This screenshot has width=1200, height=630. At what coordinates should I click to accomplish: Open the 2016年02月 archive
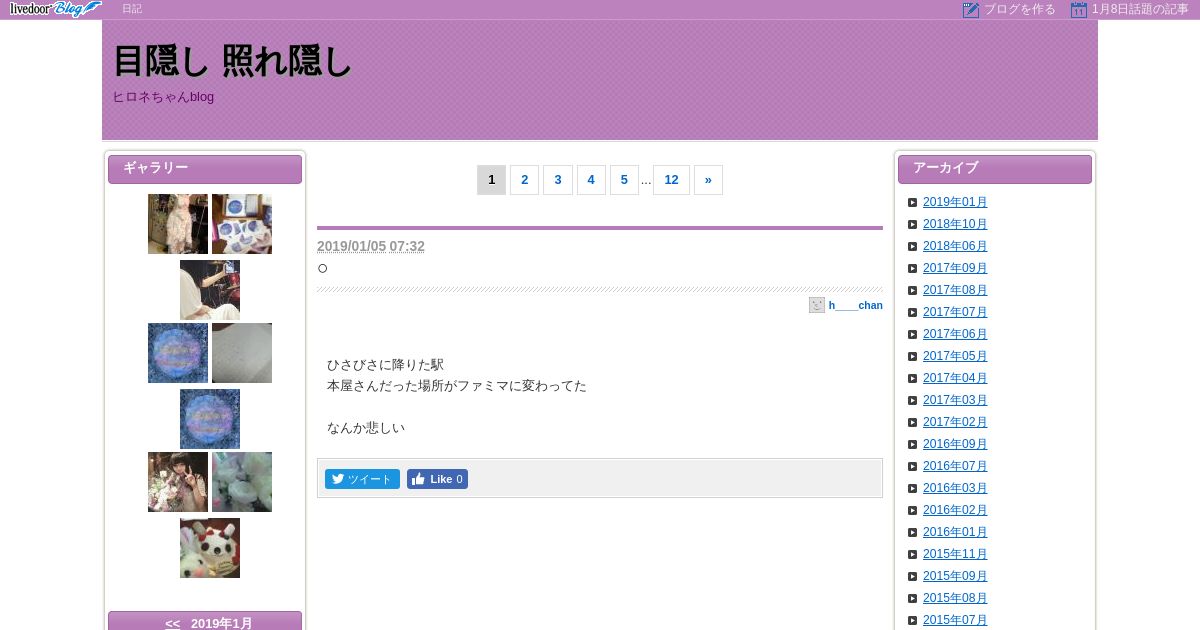tap(955, 510)
